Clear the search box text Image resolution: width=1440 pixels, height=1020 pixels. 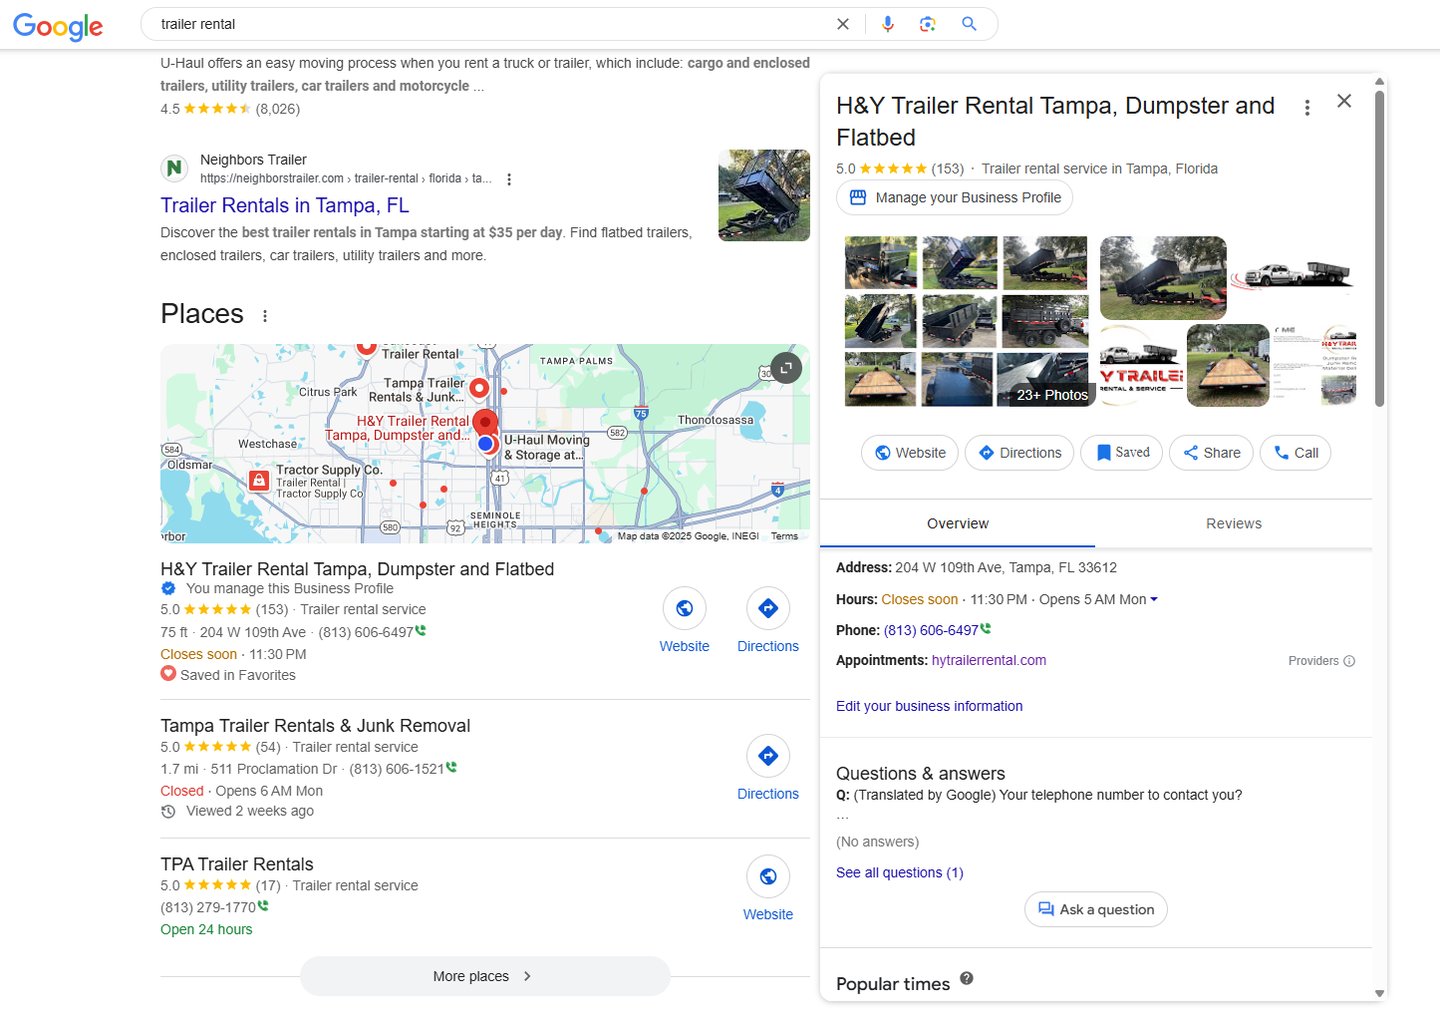pos(843,24)
